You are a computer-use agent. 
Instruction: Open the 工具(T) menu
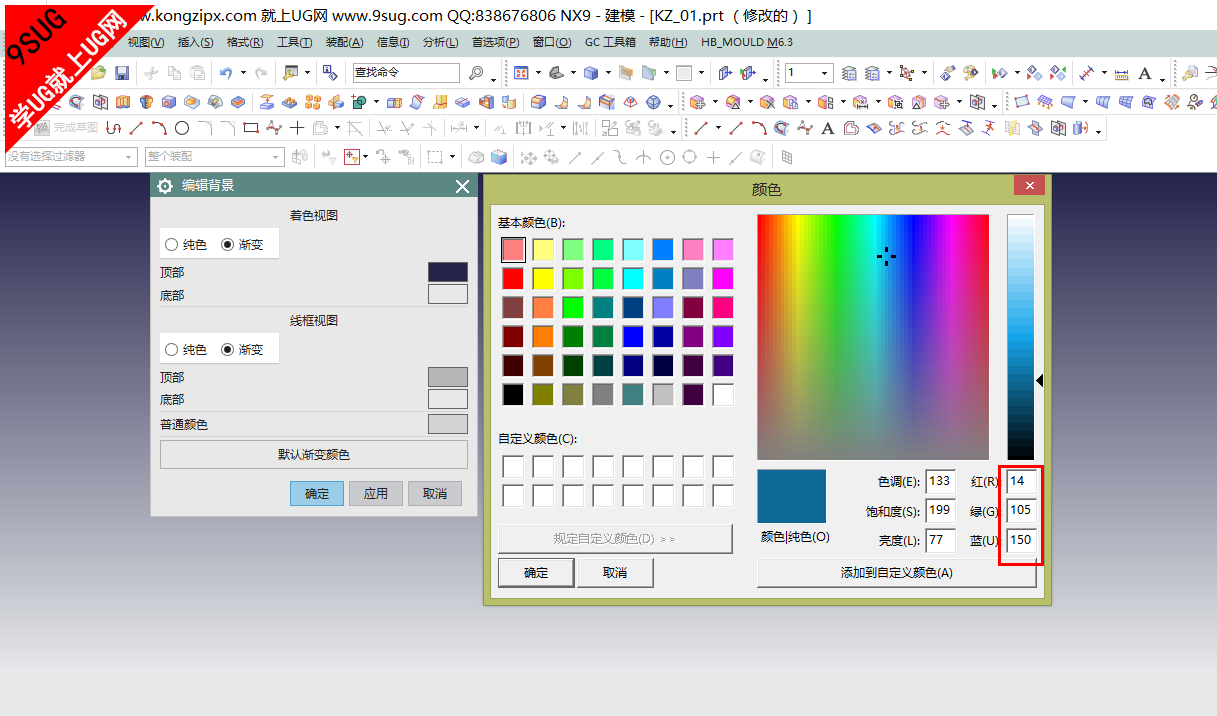[x=294, y=42]
